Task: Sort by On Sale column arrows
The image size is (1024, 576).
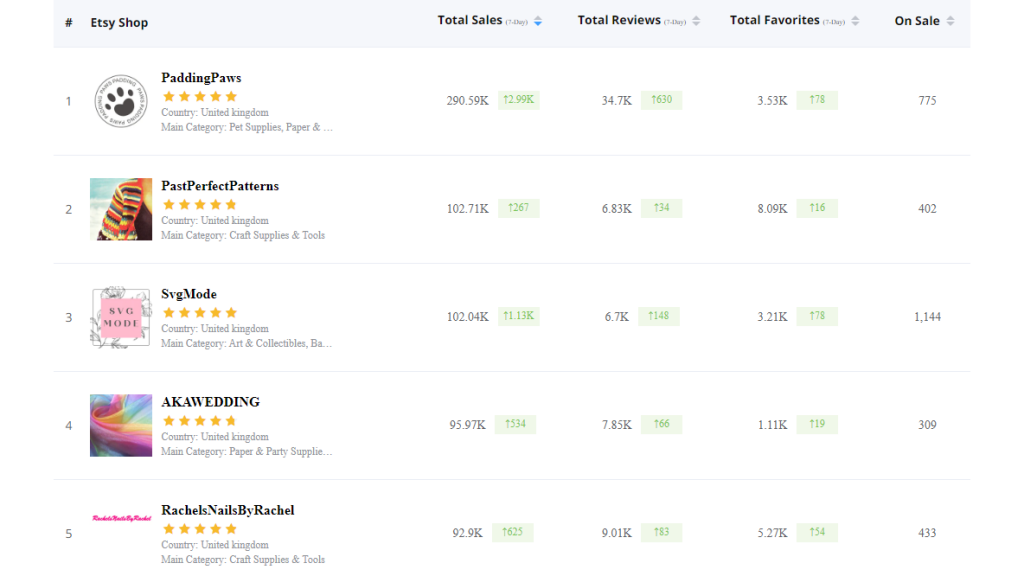Action: point(950,21)
